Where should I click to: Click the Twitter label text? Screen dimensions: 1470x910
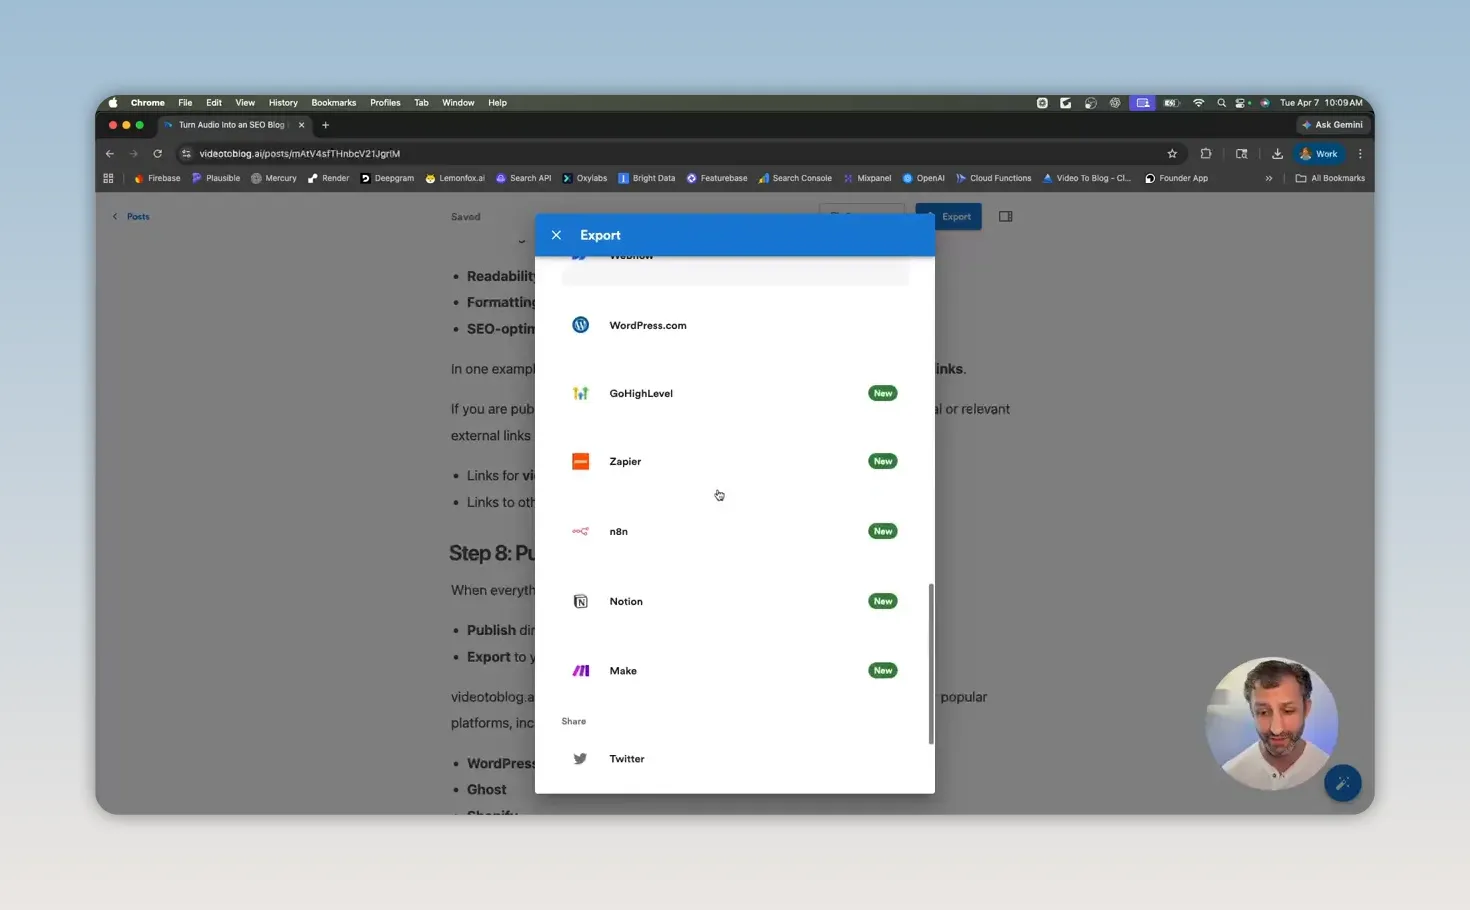pyautogui.click(x=627, y=759)
